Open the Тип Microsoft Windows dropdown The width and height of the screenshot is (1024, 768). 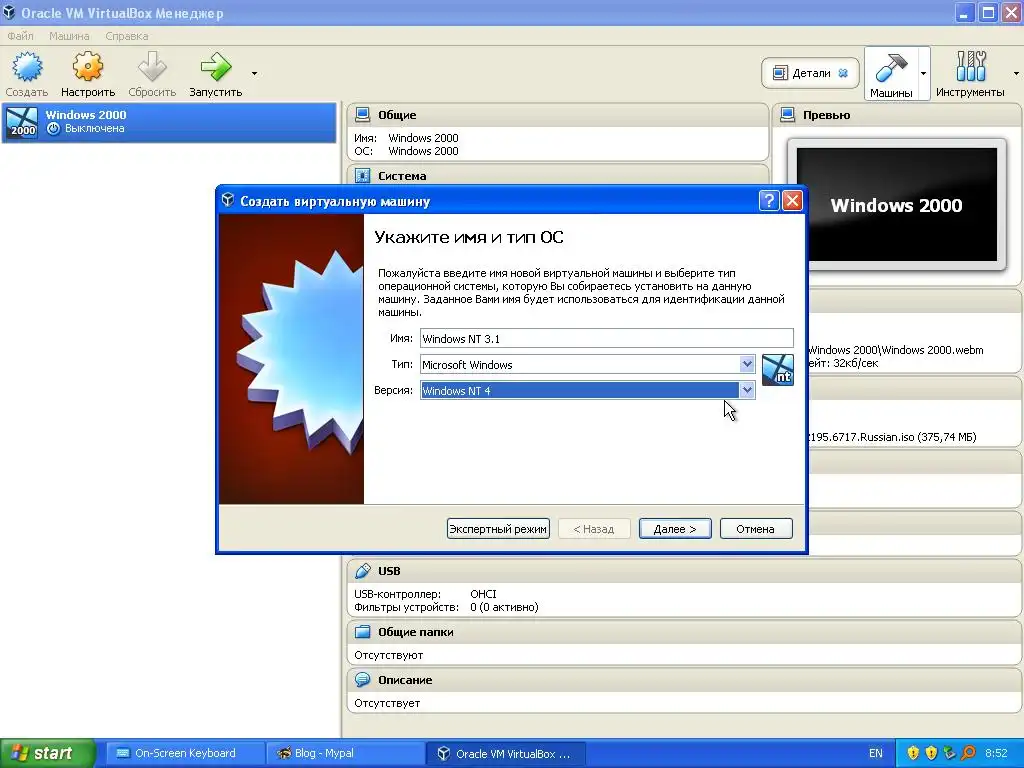click(x=747, y=364)
